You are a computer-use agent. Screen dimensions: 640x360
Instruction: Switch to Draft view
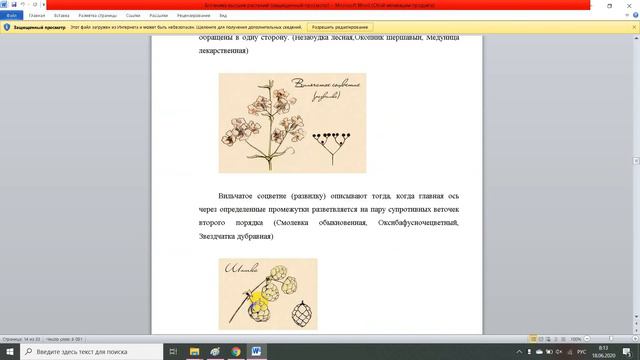(563, 339)
